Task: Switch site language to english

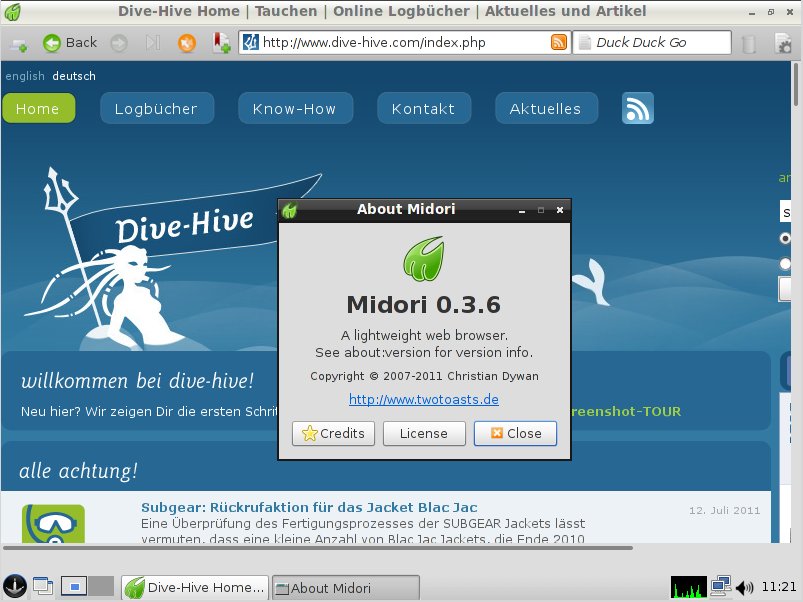Action: [25, 76]
